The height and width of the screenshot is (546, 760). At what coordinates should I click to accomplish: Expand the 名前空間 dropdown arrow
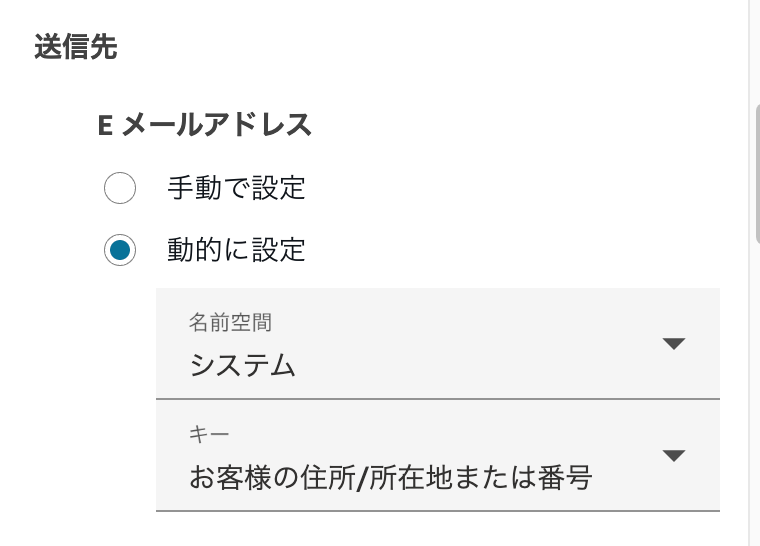point(674,344)
